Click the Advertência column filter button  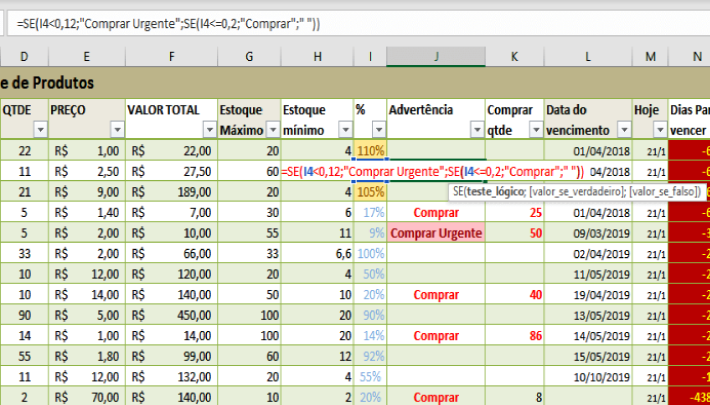[477, 130]
